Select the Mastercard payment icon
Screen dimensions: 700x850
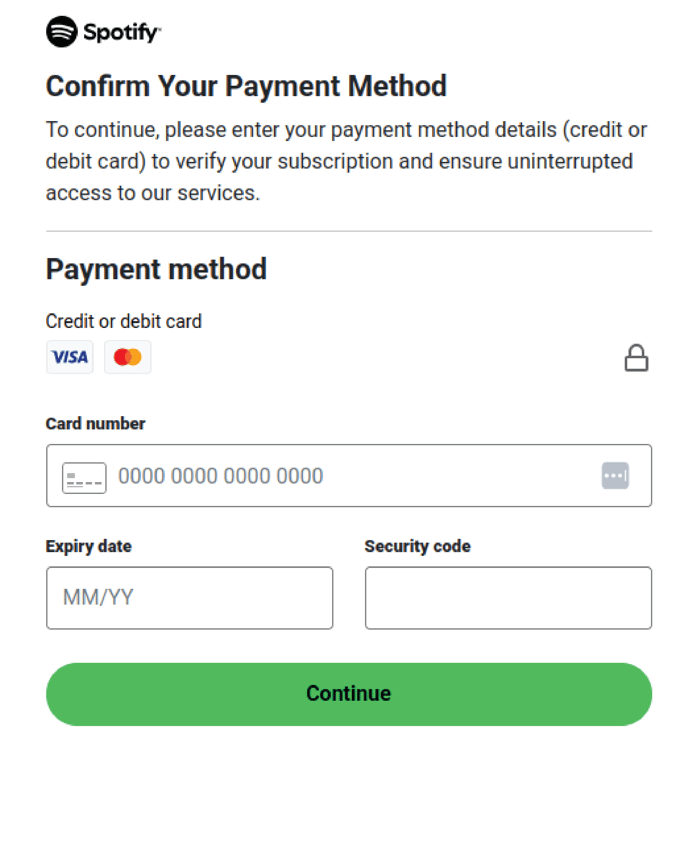(127, 357)
